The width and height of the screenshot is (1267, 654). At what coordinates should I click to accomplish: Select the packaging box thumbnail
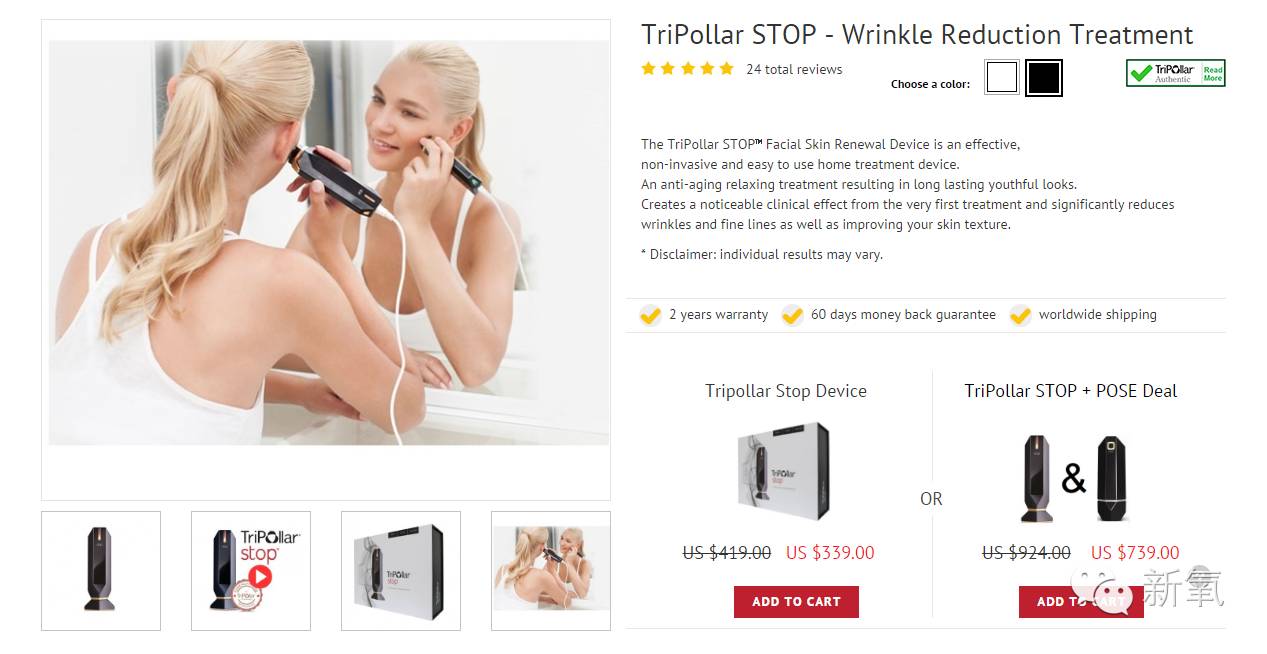click(x=401, y=571)
